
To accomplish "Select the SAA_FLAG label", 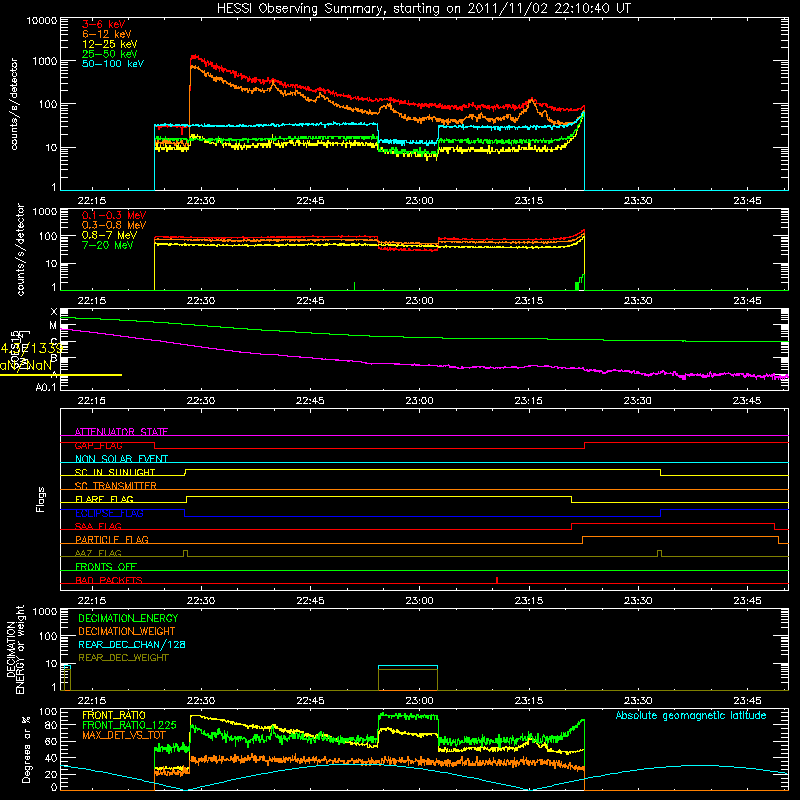I will 98,526.
